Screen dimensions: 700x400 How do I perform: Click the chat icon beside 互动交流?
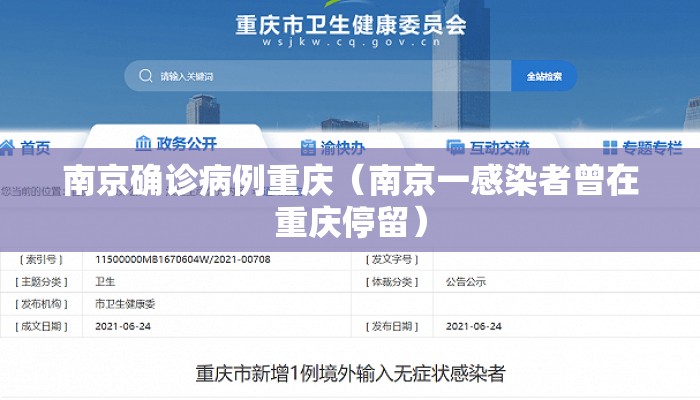(455, 148)
